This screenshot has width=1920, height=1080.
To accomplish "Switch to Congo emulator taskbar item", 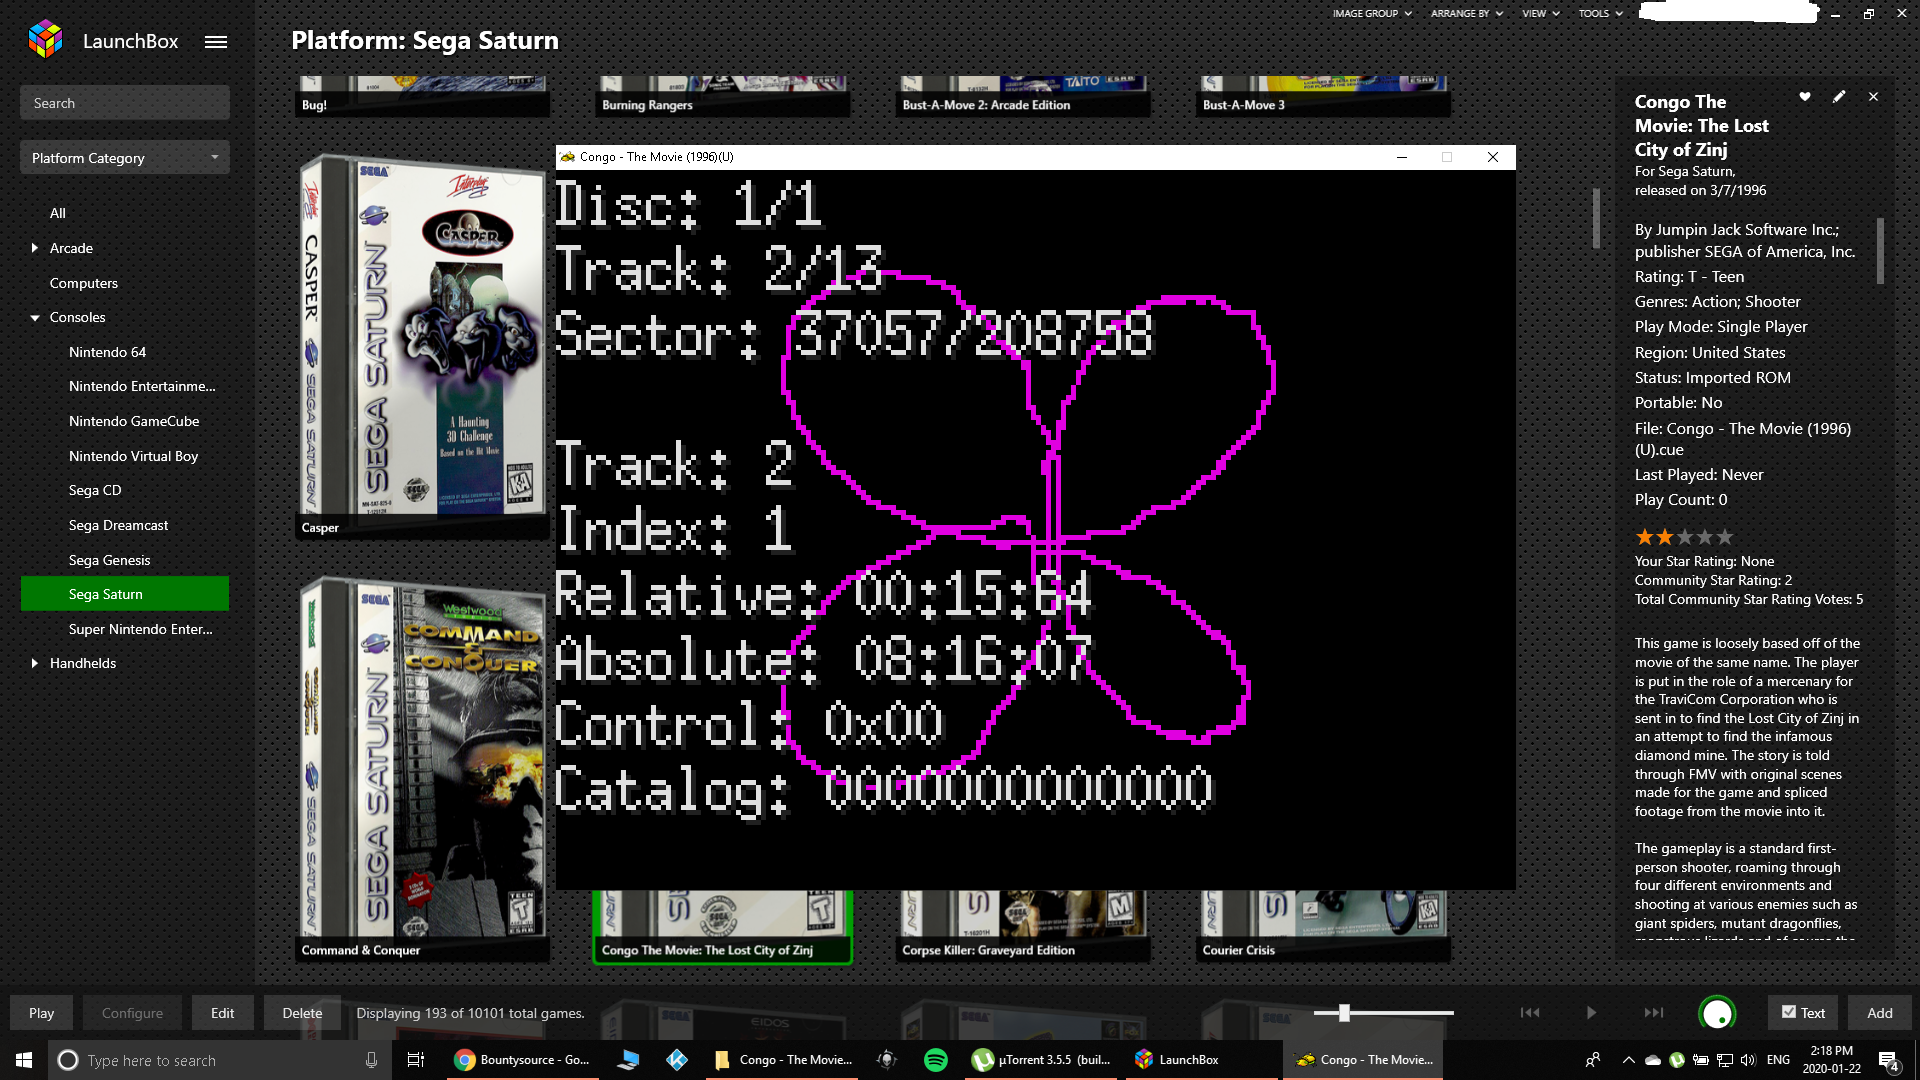I will pyautogui.click(x=1364, y=1060).
